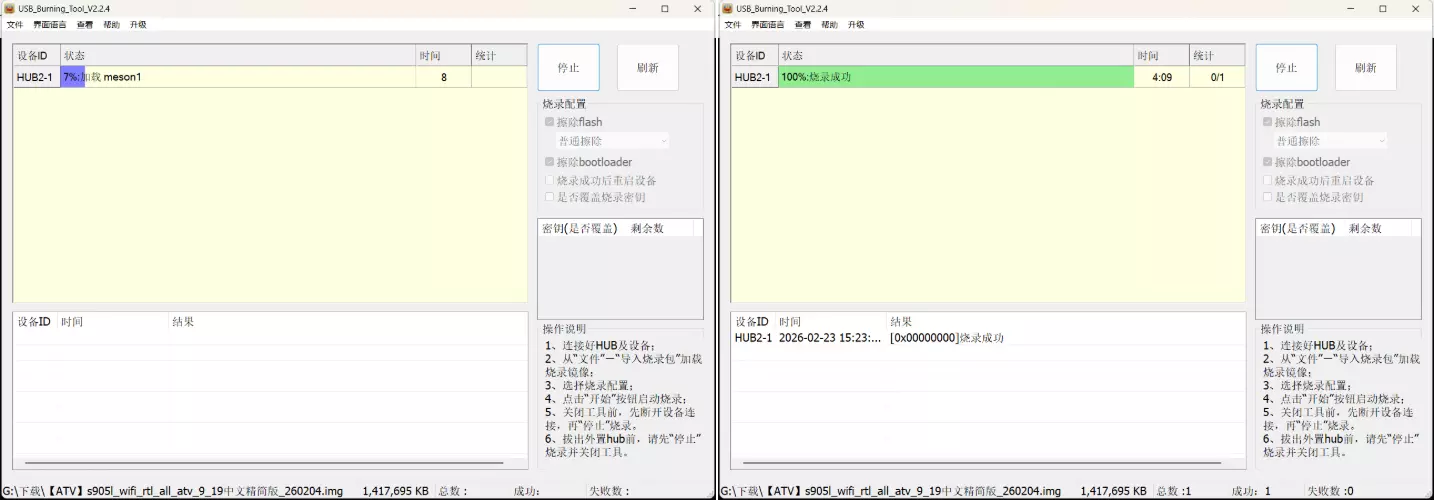Click app icon in the 7% loading window title
Image resolution: width=1434 pixels, height=500 pixels.
point(9,8)
